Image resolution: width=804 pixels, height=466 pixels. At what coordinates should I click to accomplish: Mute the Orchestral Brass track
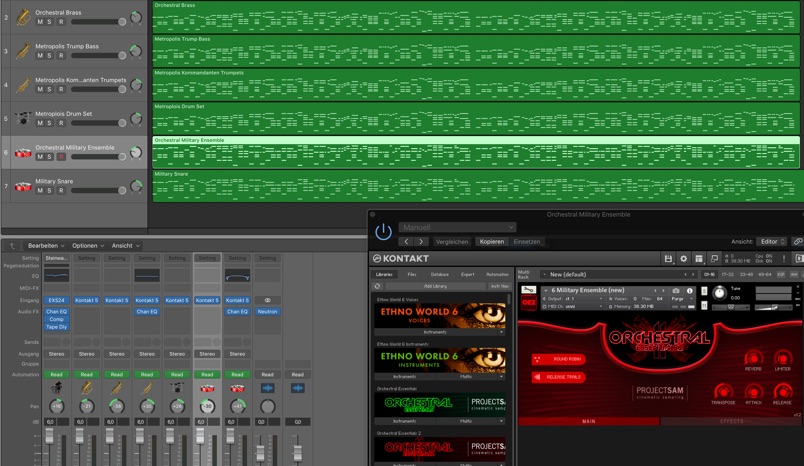coord(40,22)
